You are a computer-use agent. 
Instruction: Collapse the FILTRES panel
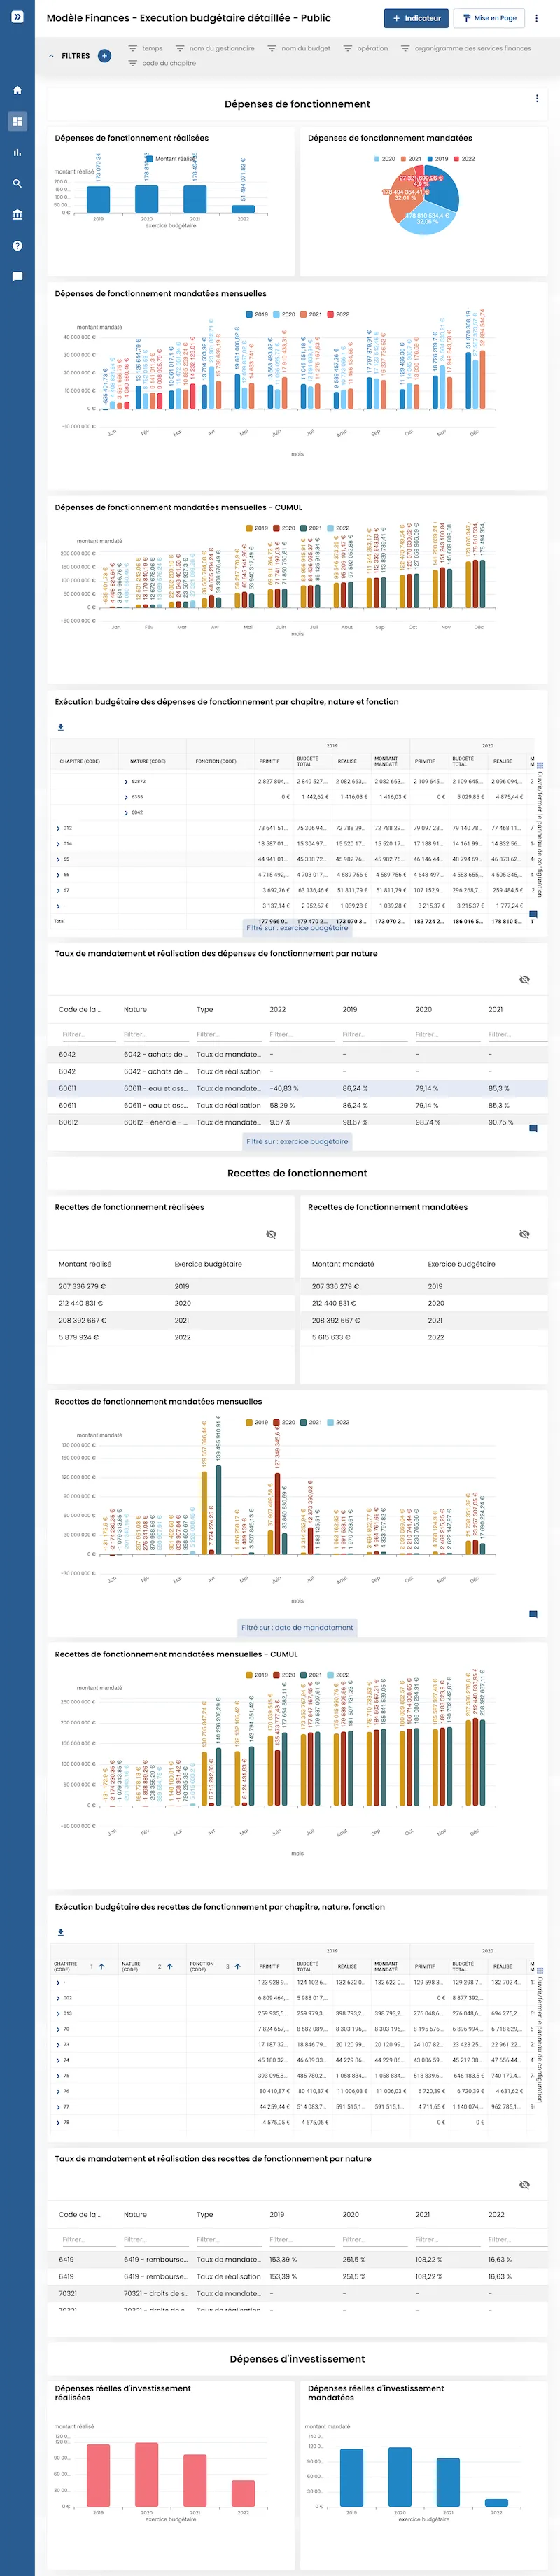[52, 56]
